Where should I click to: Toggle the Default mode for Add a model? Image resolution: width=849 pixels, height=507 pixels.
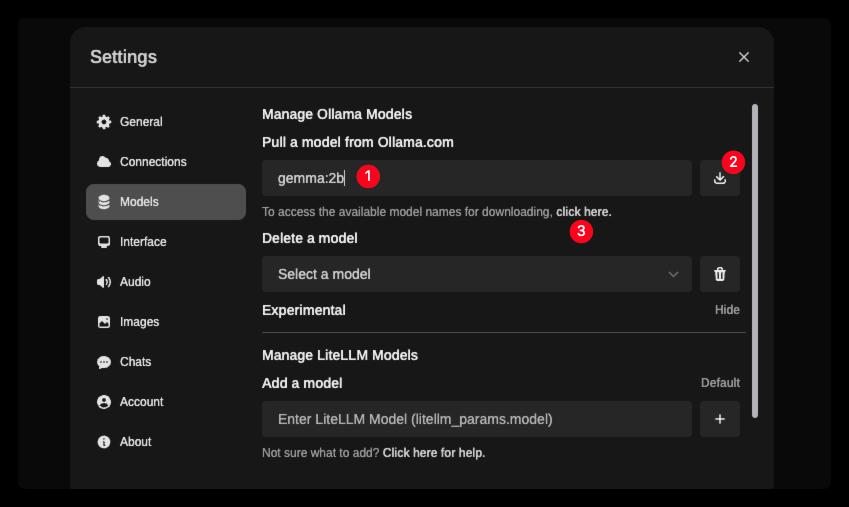(x=720, y=383)
